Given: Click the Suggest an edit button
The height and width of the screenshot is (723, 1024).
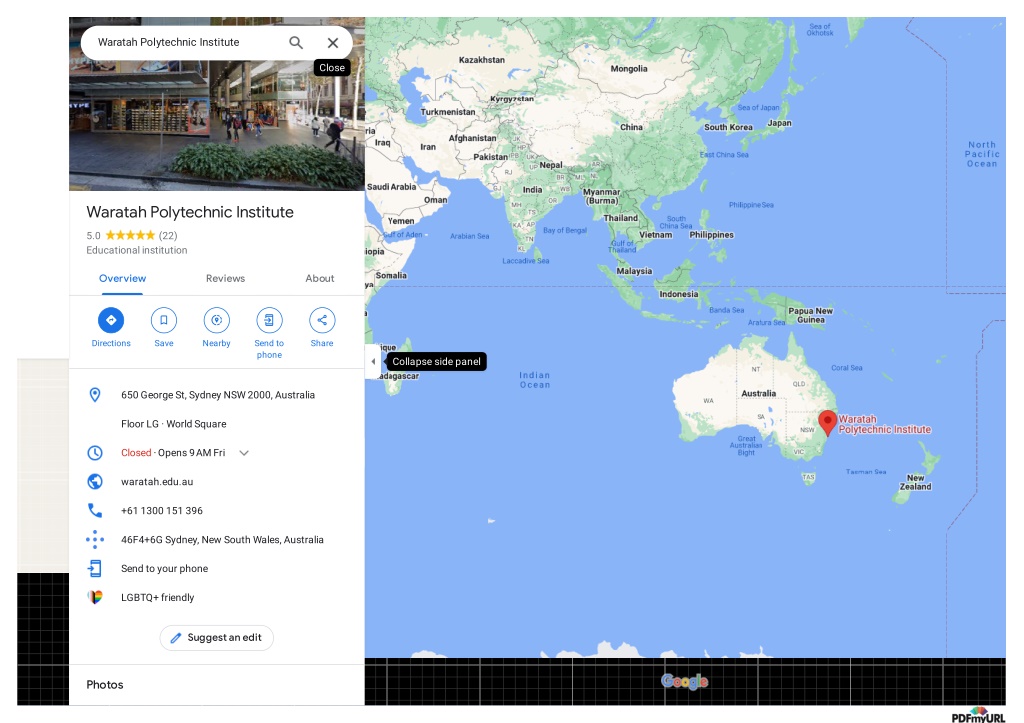Looking at the screenshot, I should [216, 637].
